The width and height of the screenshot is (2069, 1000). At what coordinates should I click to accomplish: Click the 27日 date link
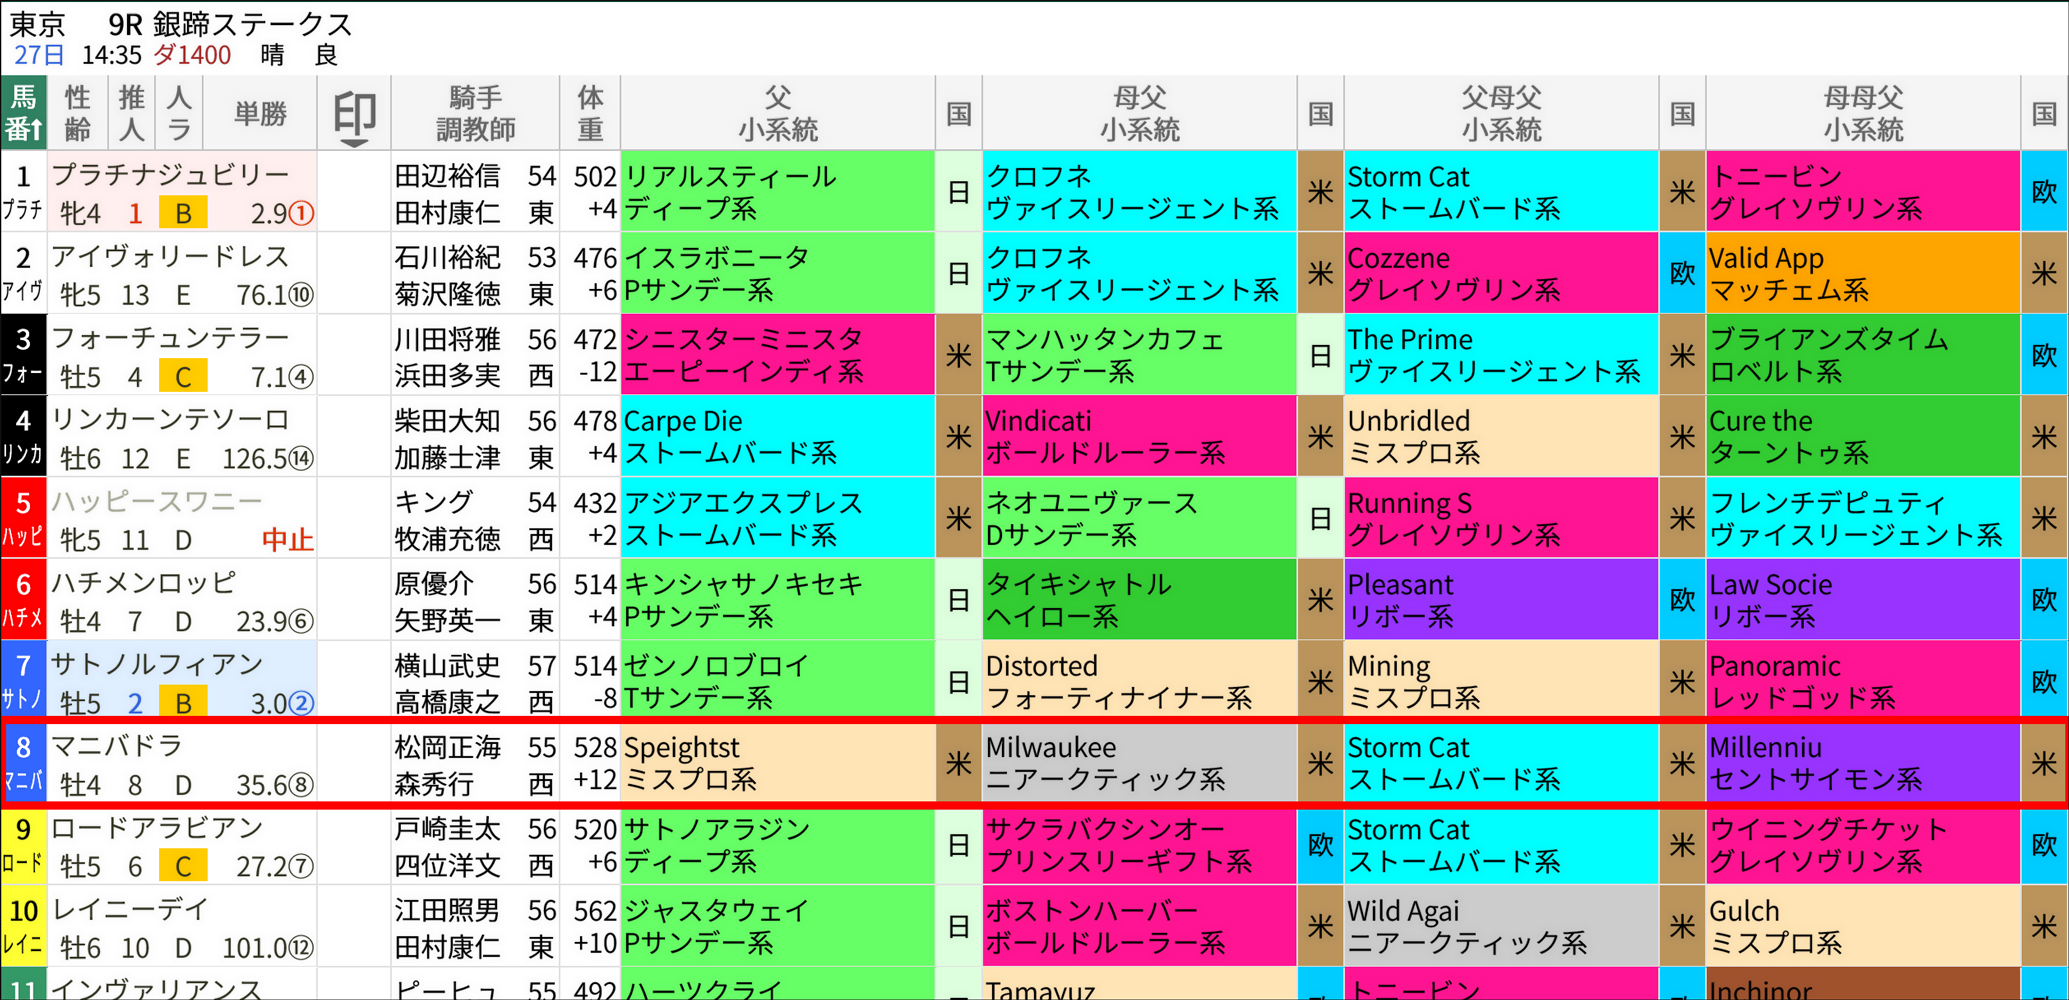tap(40, 55)
